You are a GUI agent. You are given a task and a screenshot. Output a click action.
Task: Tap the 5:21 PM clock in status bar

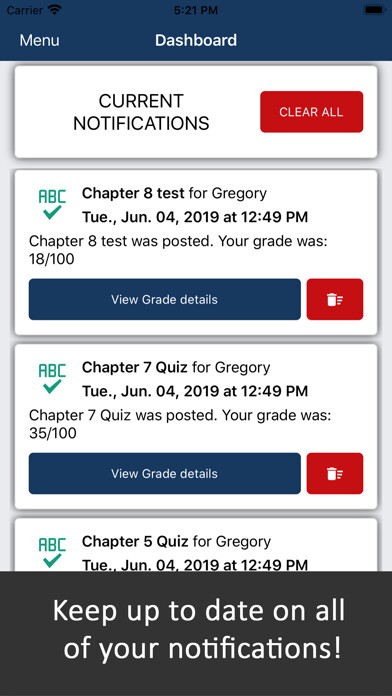196,10
